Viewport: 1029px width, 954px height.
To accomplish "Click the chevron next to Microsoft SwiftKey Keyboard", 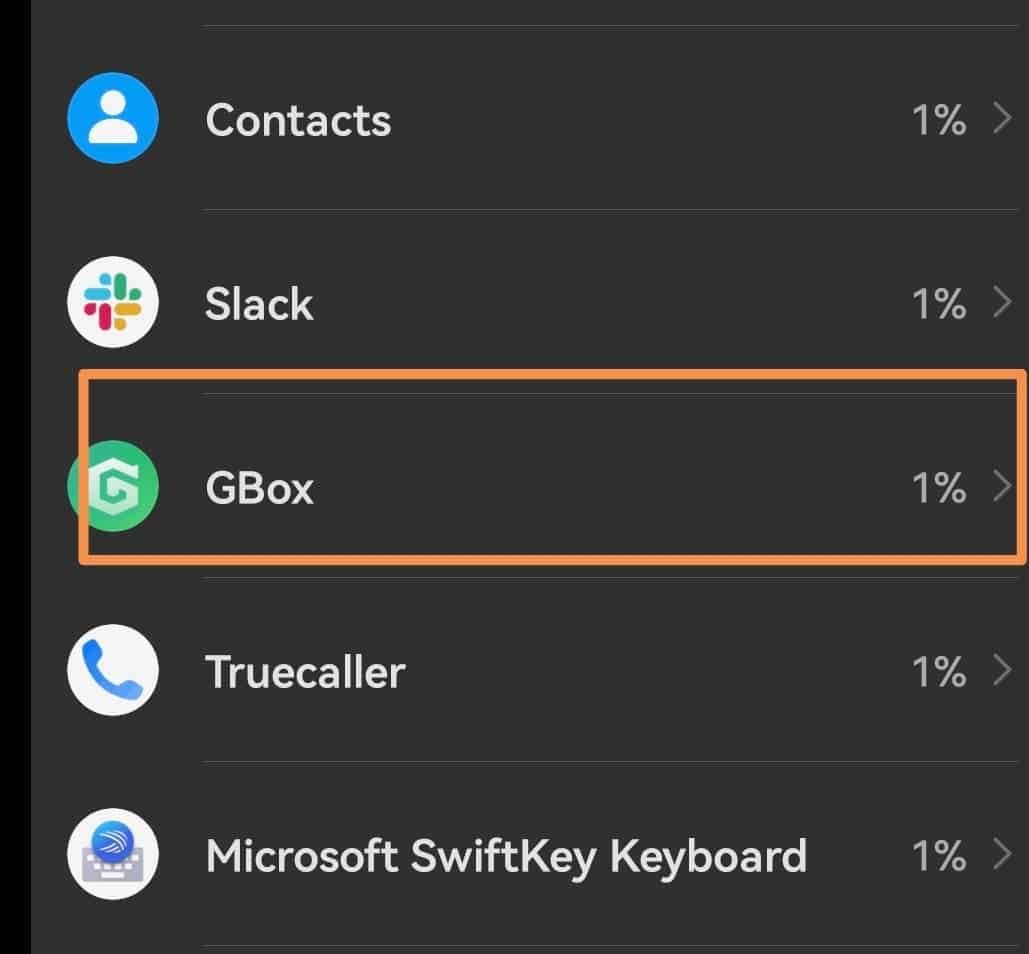I will [1002, 855].
